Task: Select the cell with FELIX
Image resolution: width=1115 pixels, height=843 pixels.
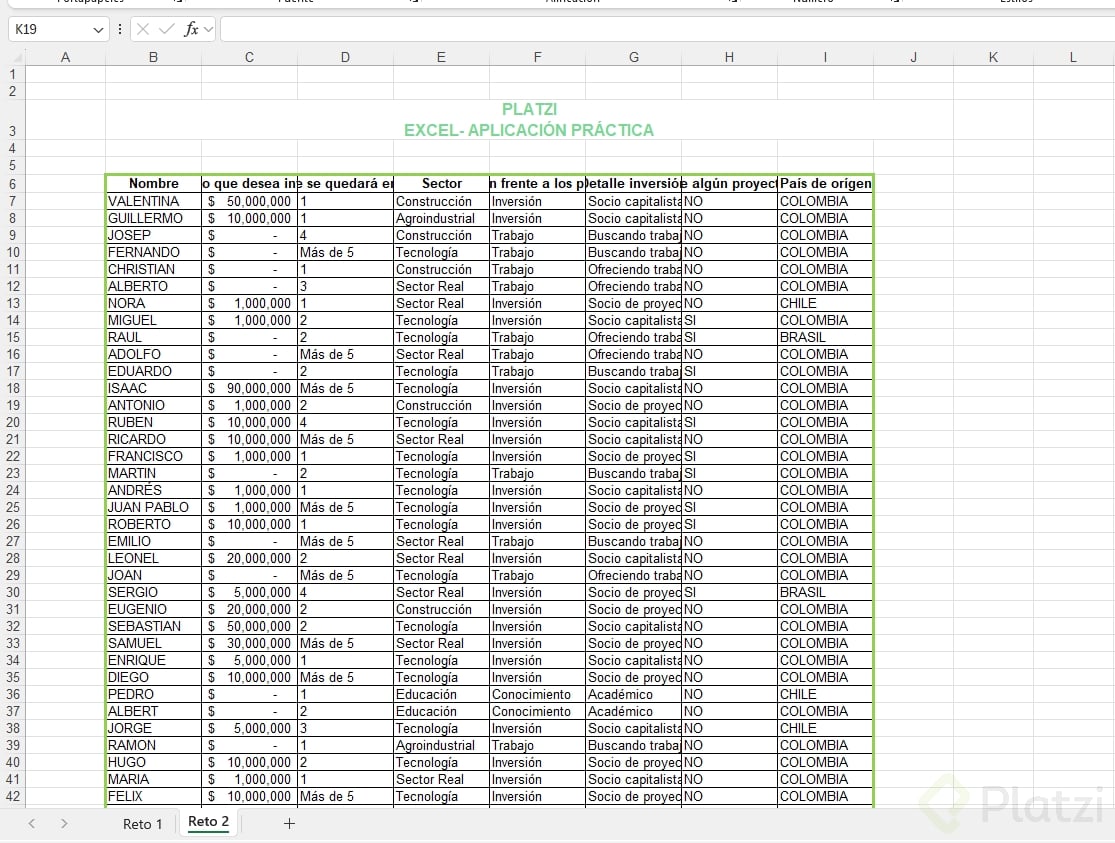Action: point(154,797)
